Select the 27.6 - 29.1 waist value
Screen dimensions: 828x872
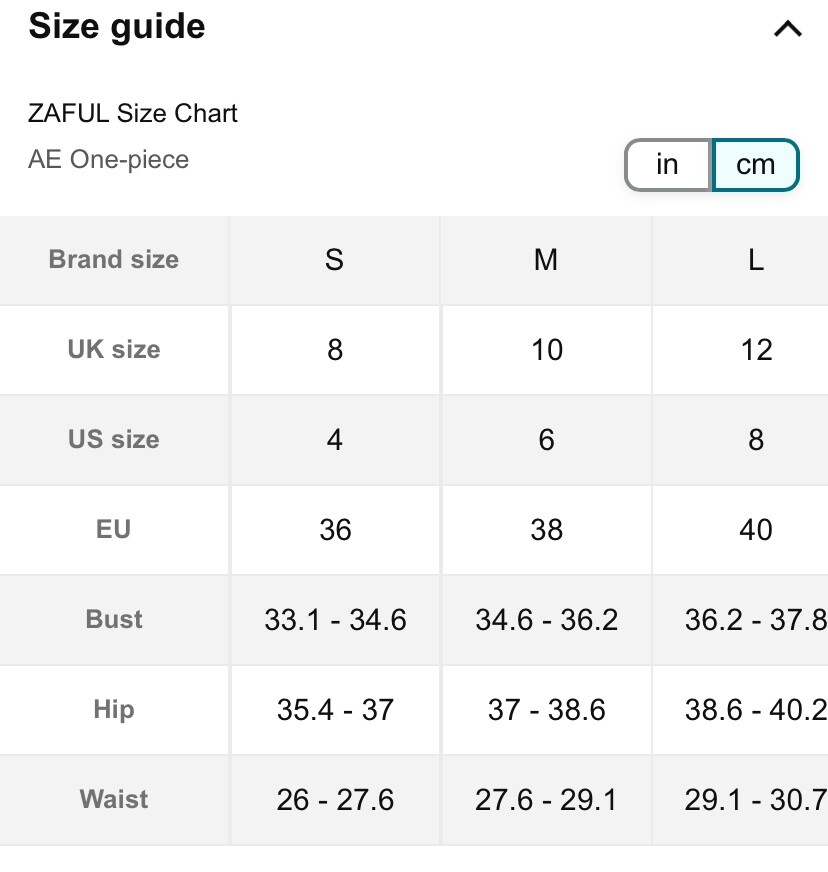tap(546, 800)
